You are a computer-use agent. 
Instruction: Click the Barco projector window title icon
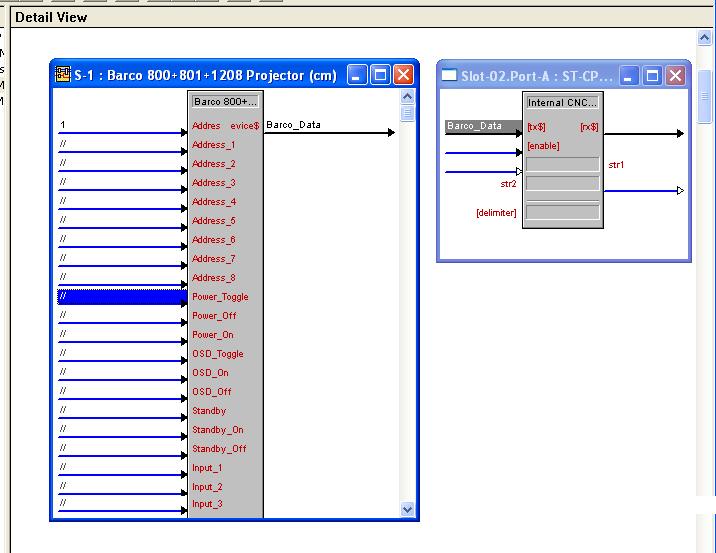point(63,74)
